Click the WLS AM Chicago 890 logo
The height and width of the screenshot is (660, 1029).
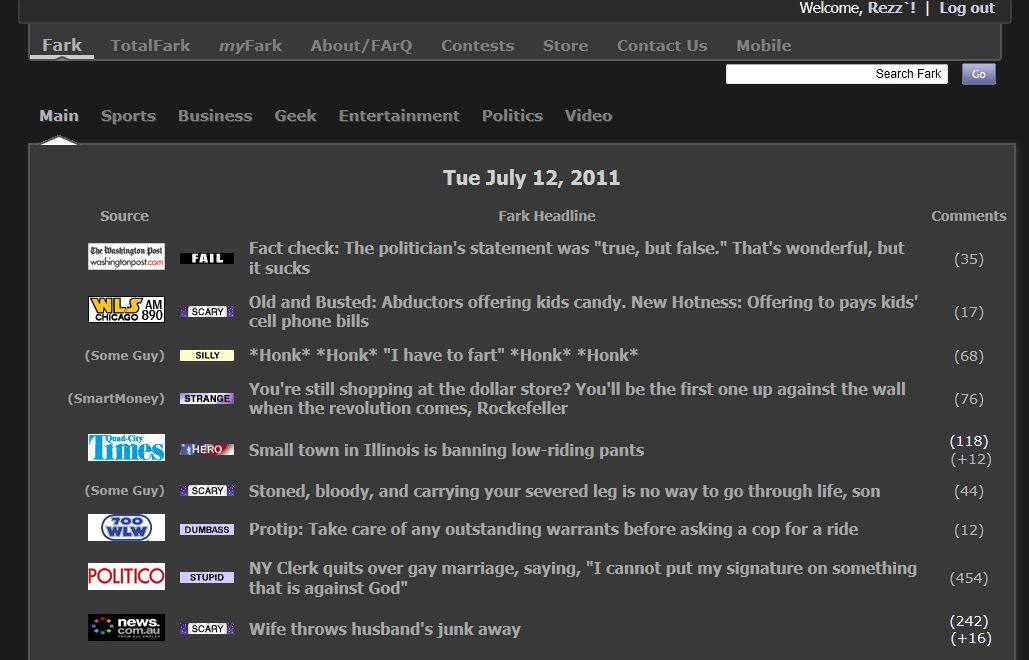coord(126,309)
